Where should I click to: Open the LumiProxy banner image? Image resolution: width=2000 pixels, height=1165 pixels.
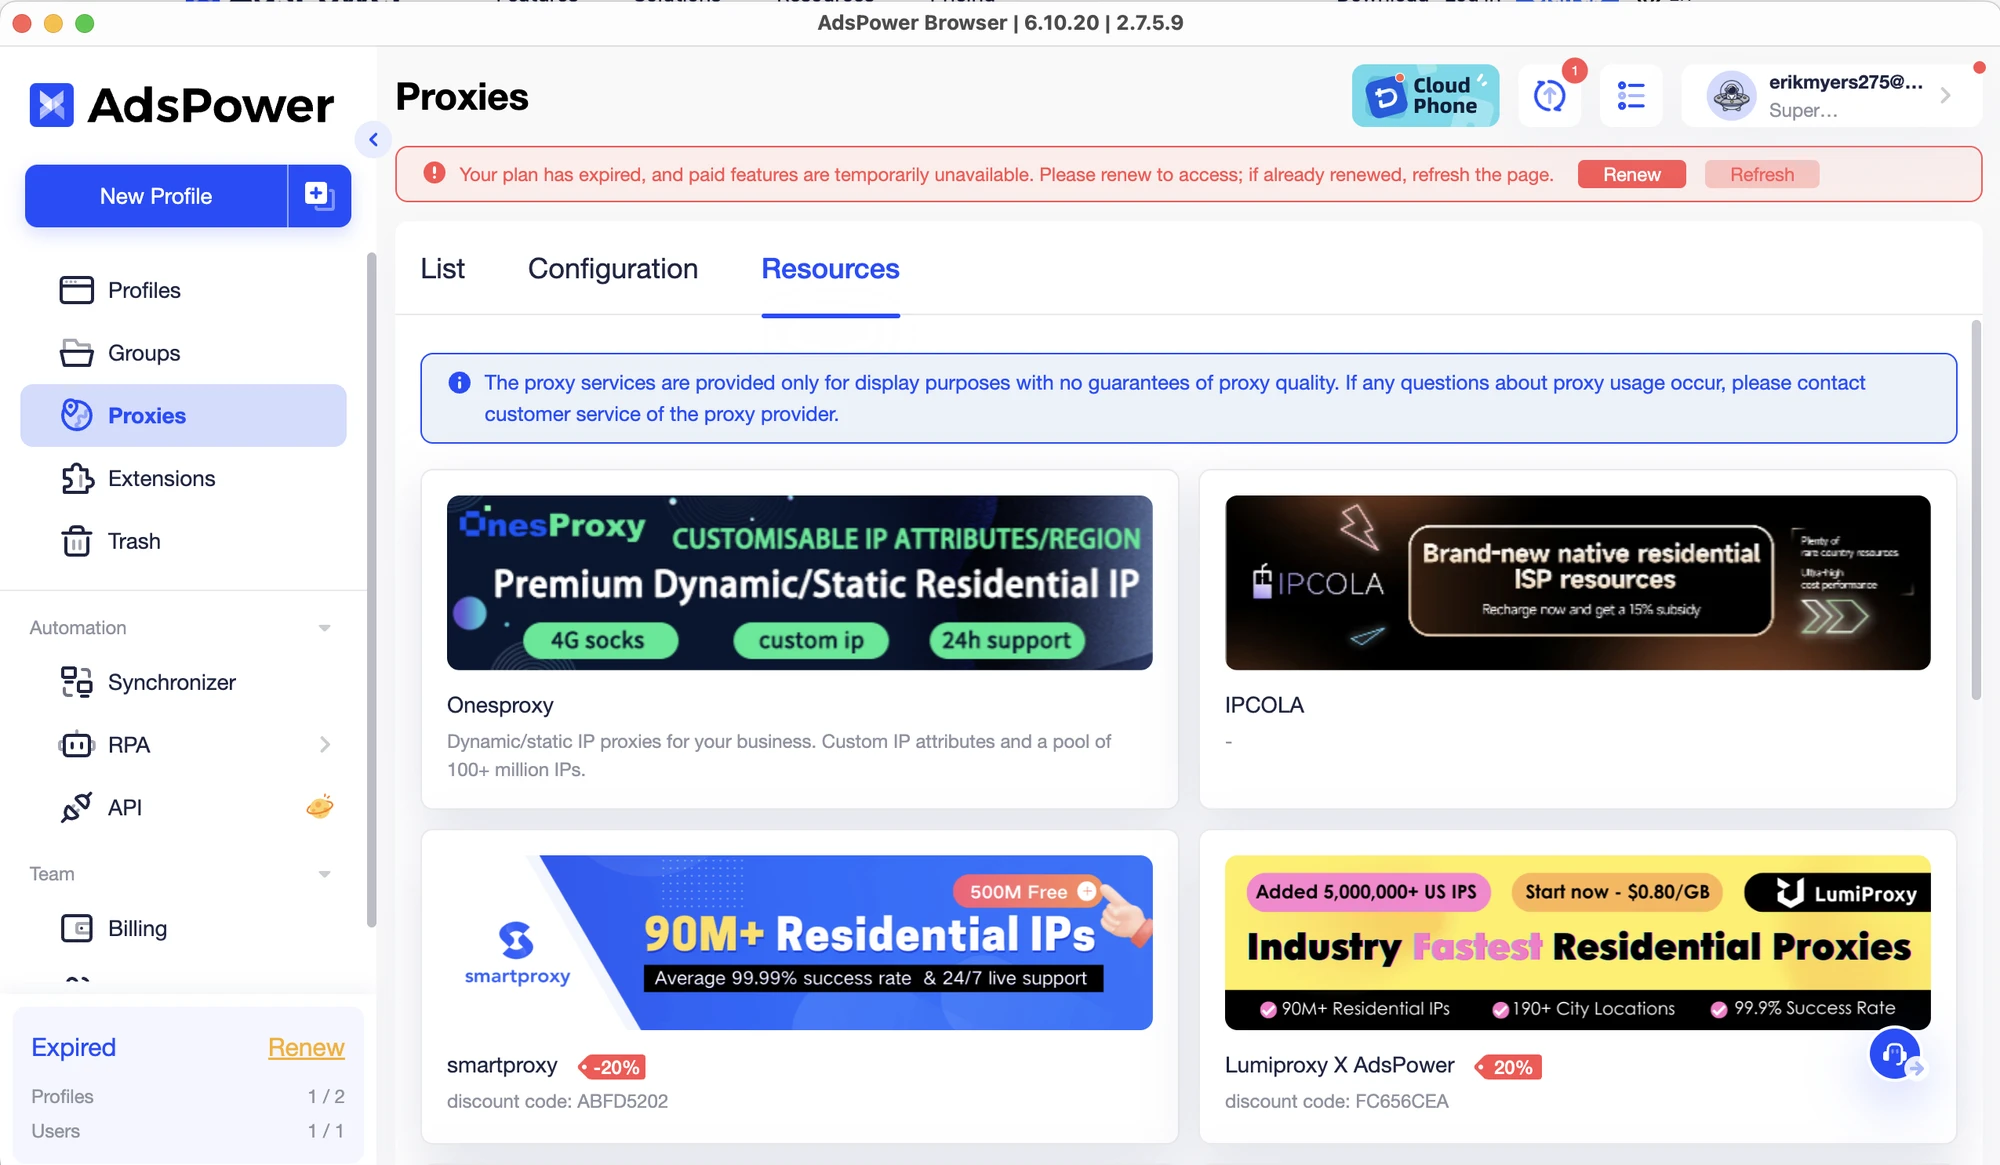click(1577, 943)
